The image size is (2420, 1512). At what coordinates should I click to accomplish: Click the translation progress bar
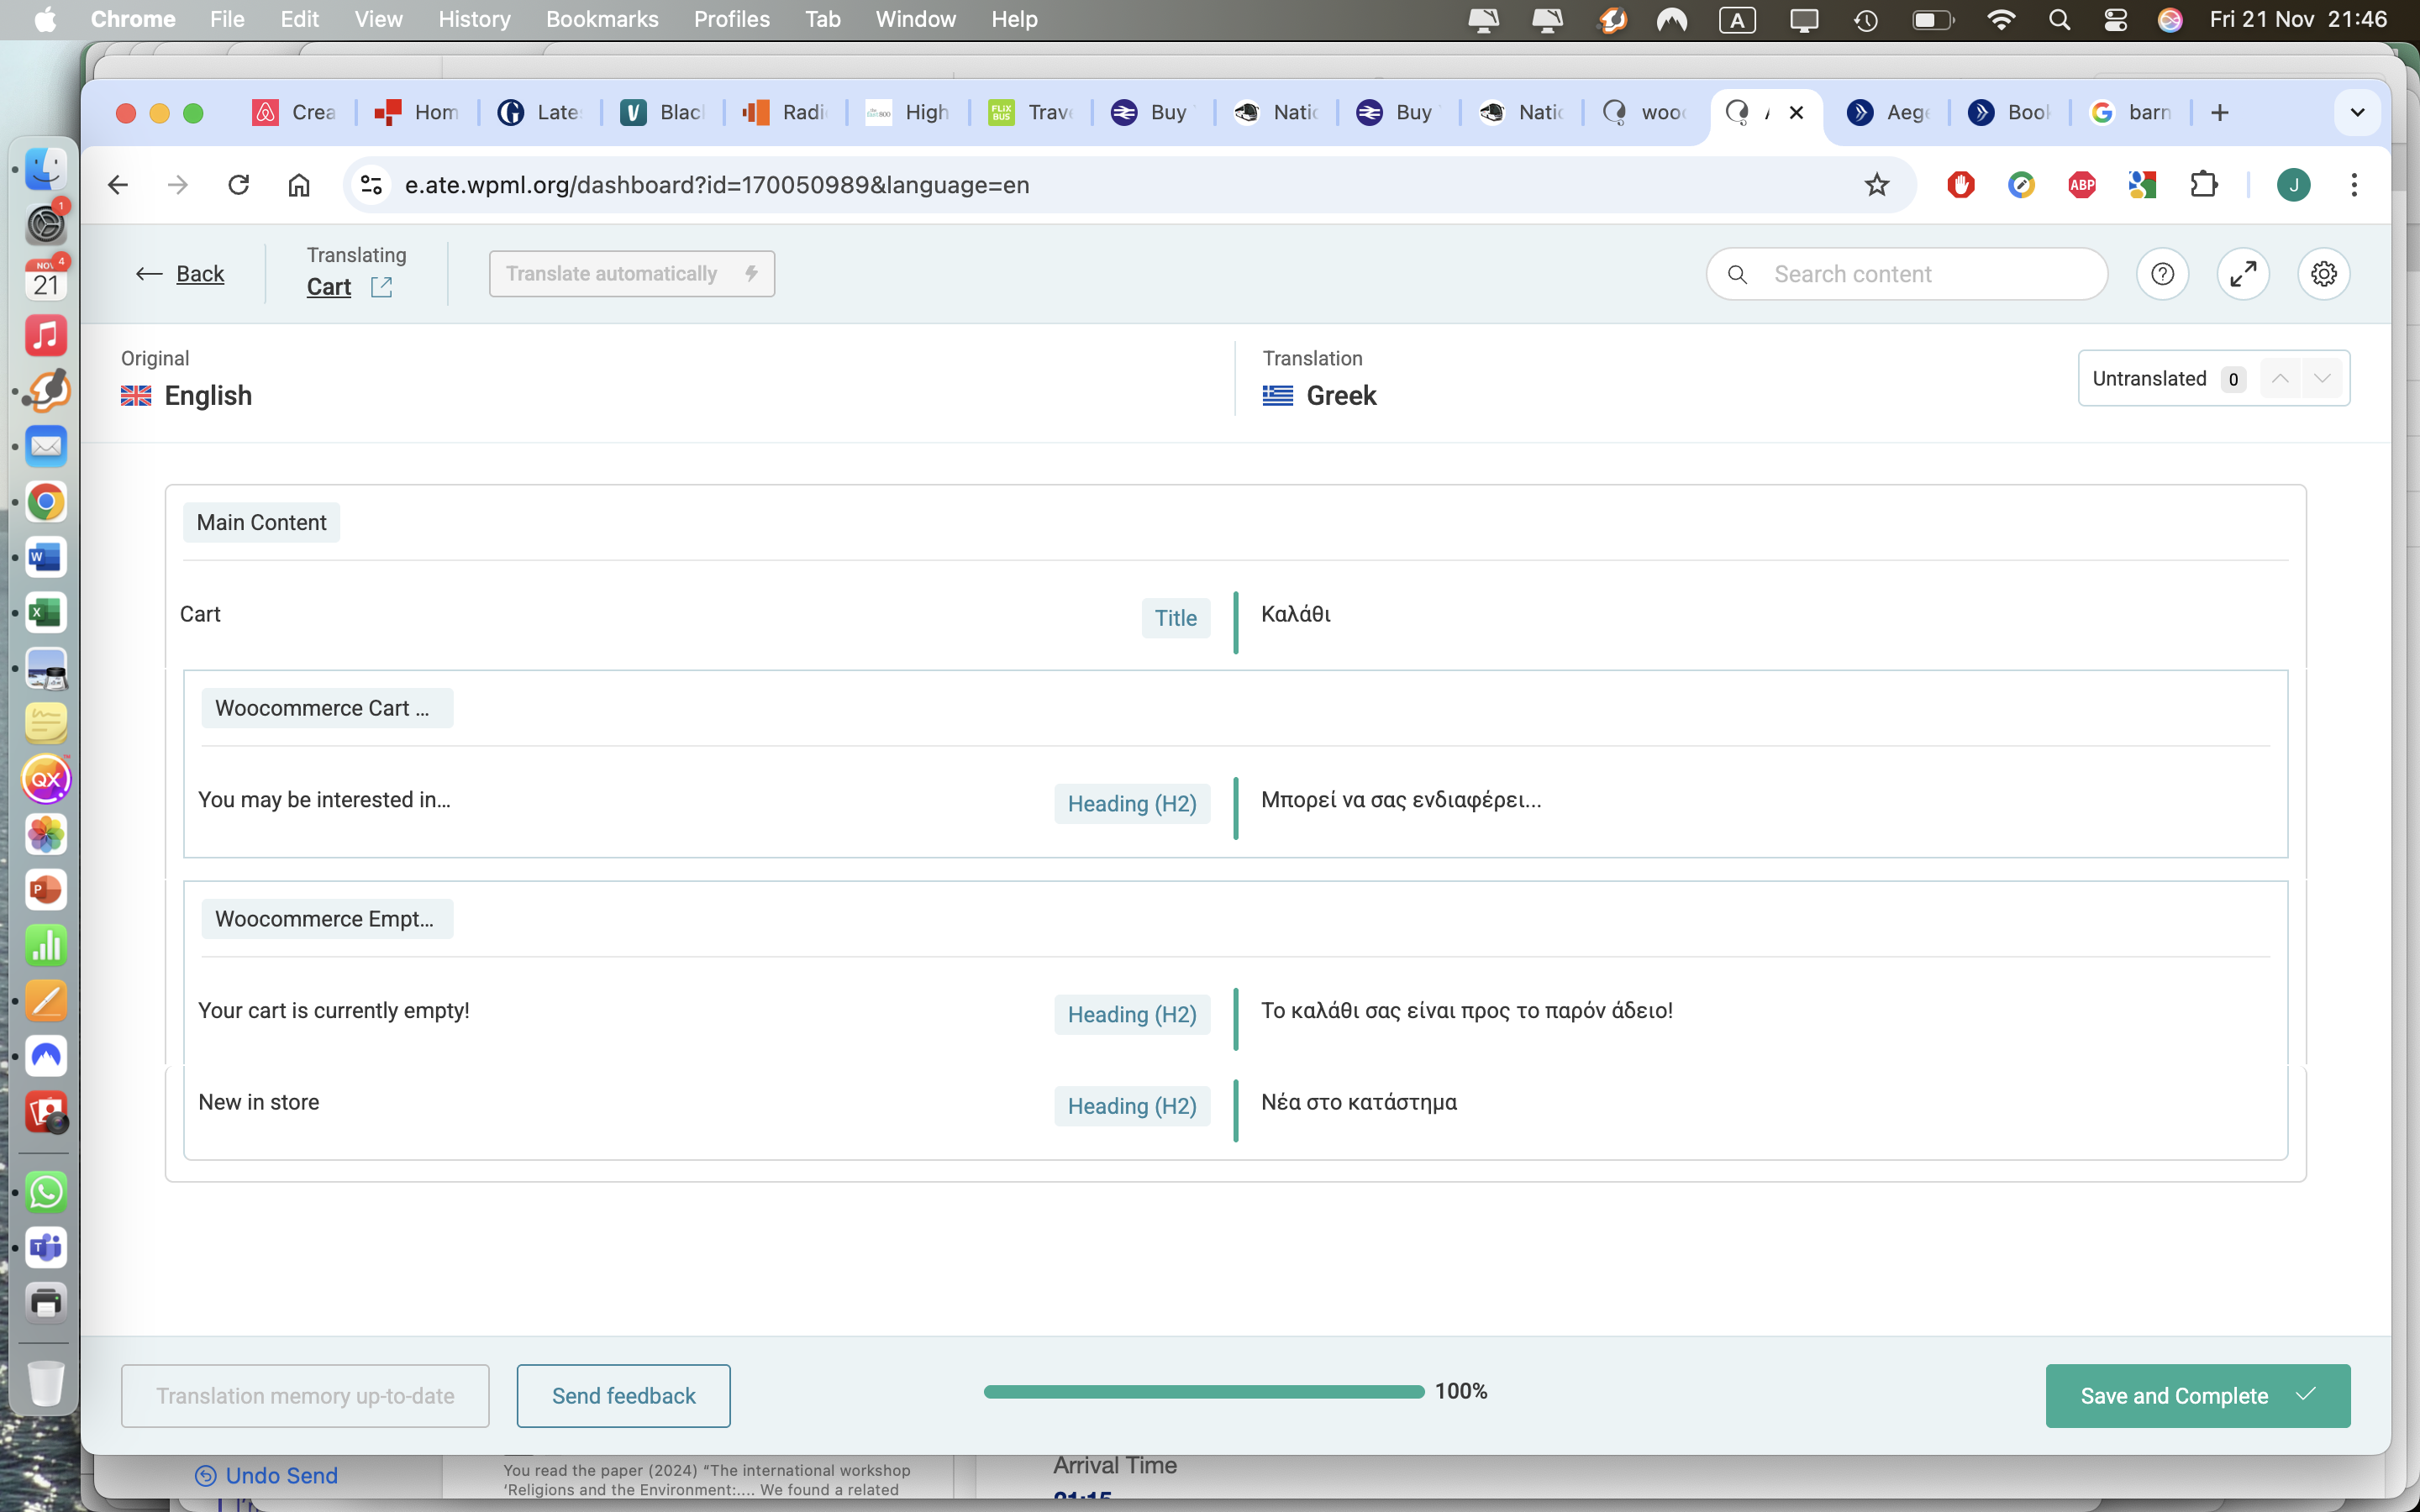(x=1203, y=1392)
